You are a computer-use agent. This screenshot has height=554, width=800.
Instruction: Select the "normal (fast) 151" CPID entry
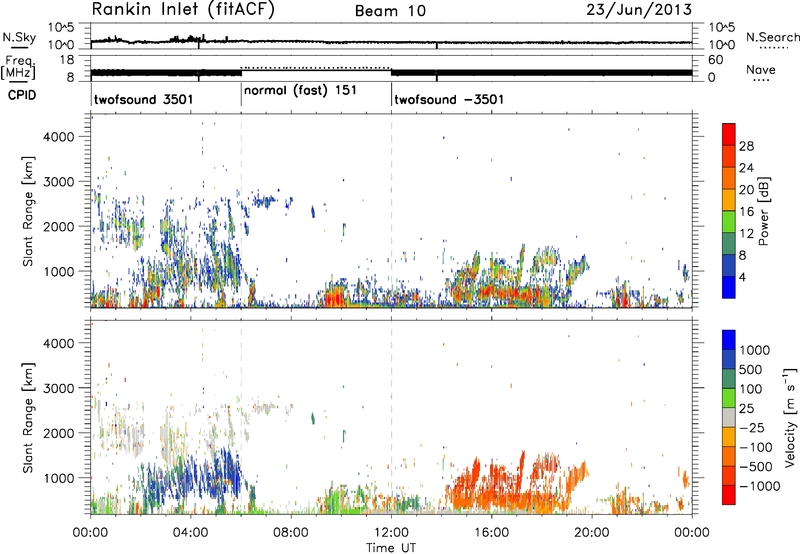300,91
